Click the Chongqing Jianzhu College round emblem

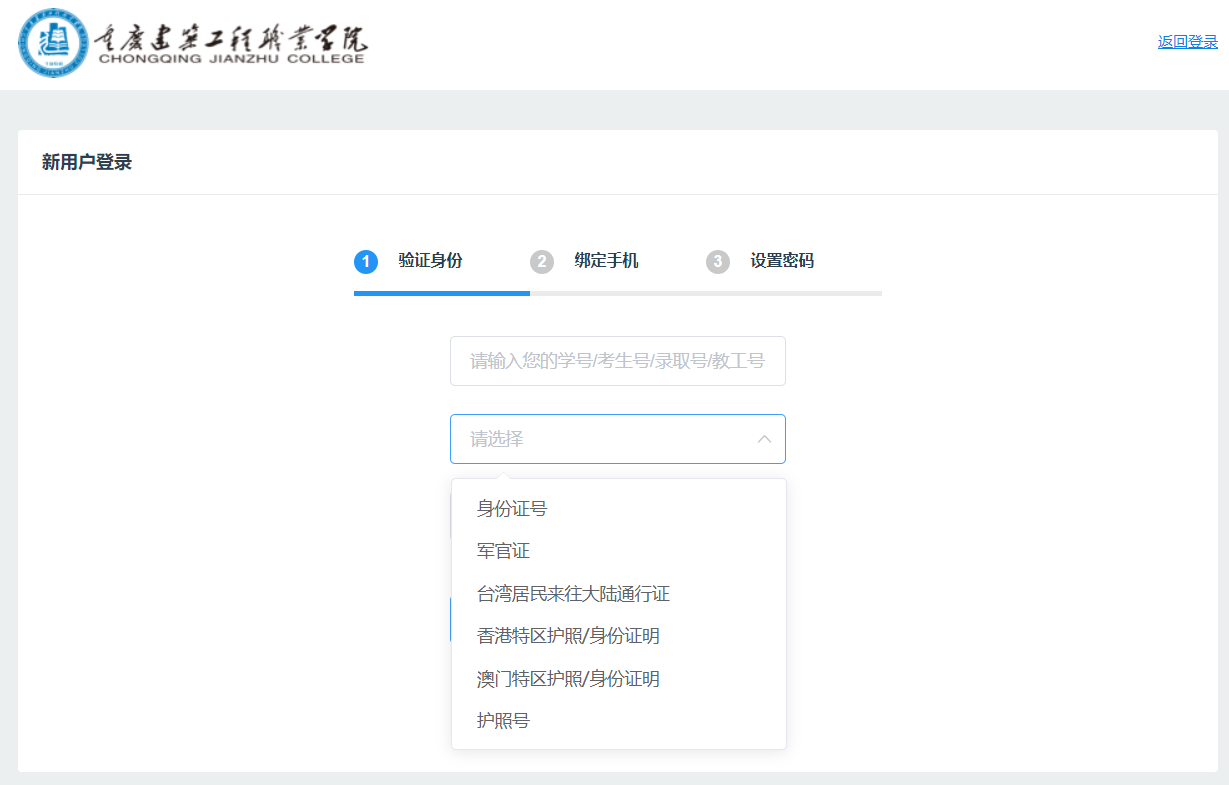(x=52, y=44)
